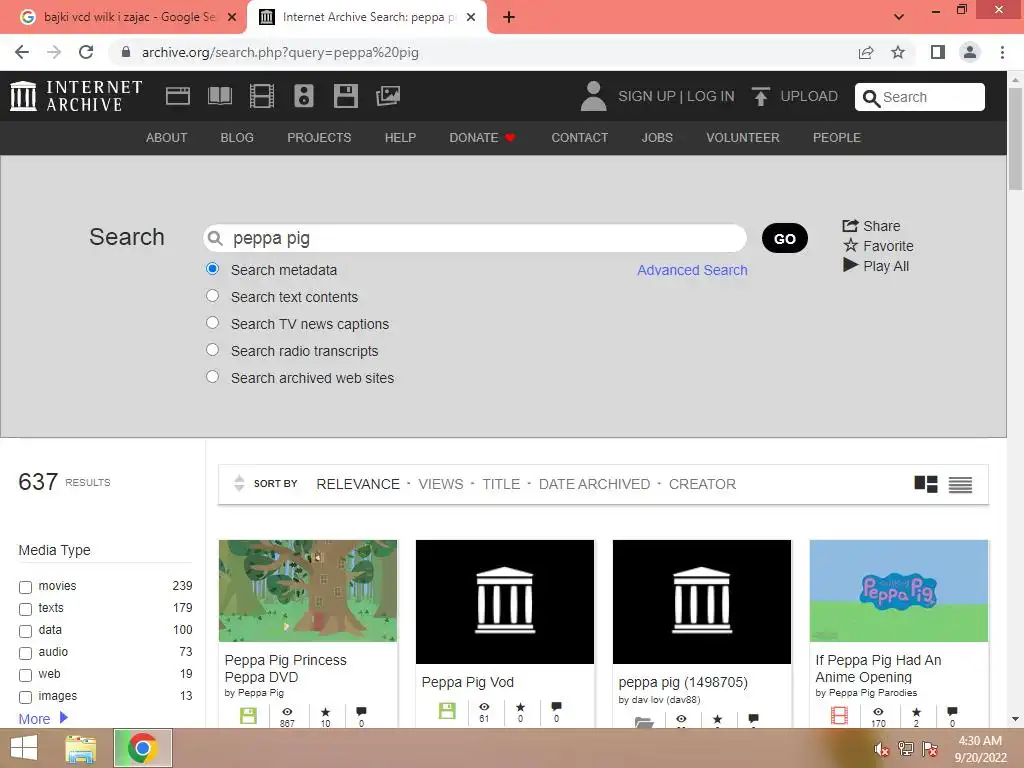This screenshot has height=768, width=1024.
Task: Switch to list view layout icon
Action: (960, 484)
